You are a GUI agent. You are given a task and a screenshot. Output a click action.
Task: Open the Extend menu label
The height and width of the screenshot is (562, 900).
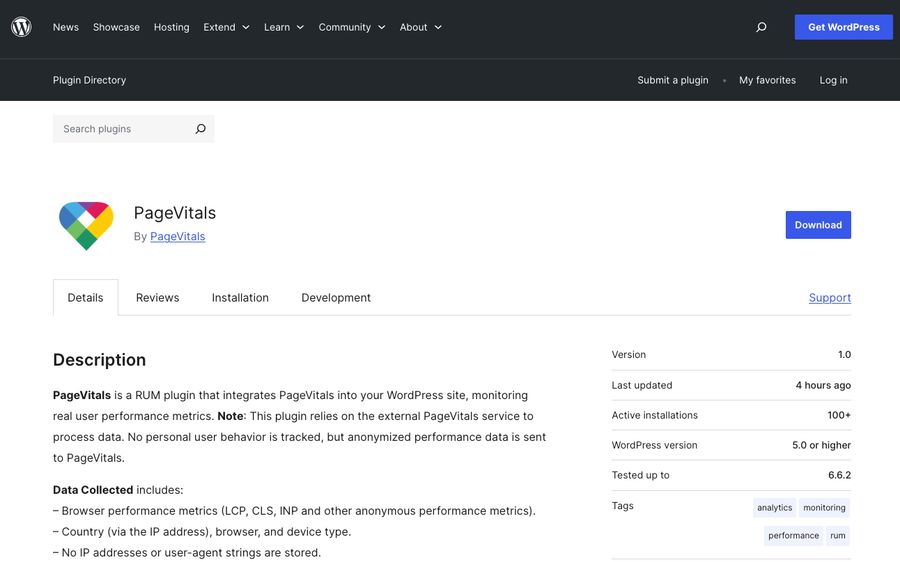[219, 27]
